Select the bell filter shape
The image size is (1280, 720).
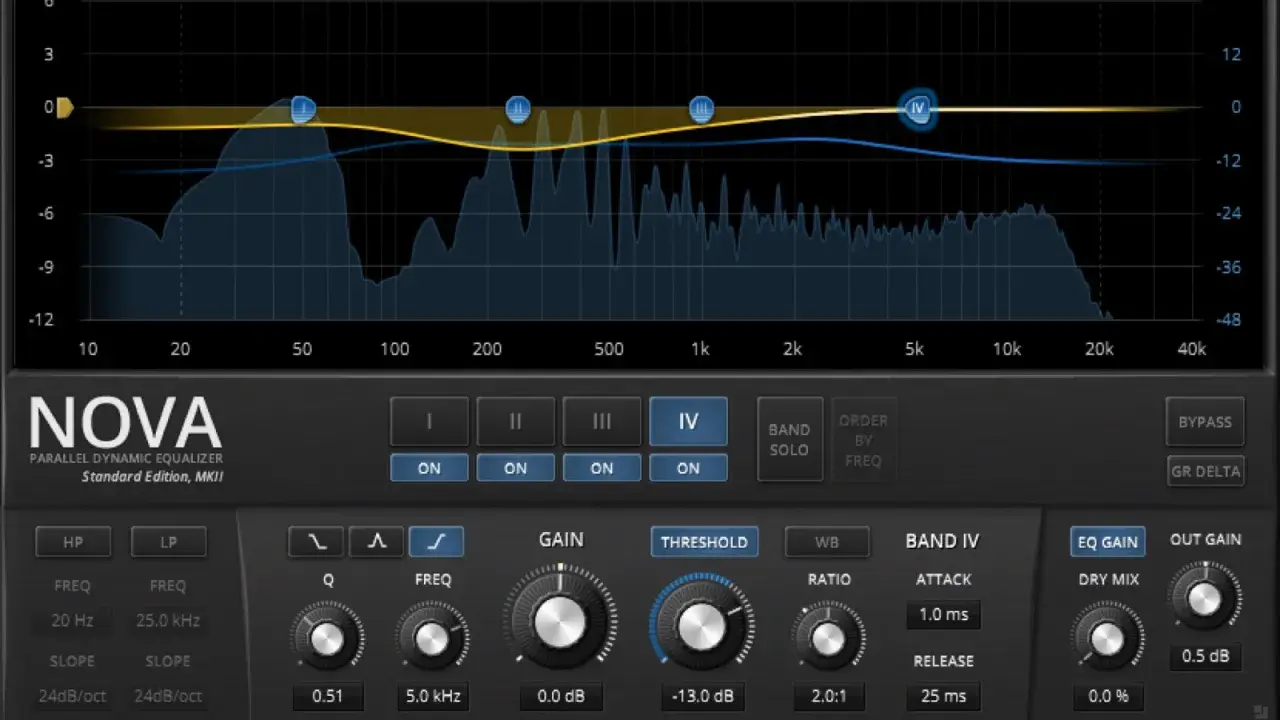(376, 542)
